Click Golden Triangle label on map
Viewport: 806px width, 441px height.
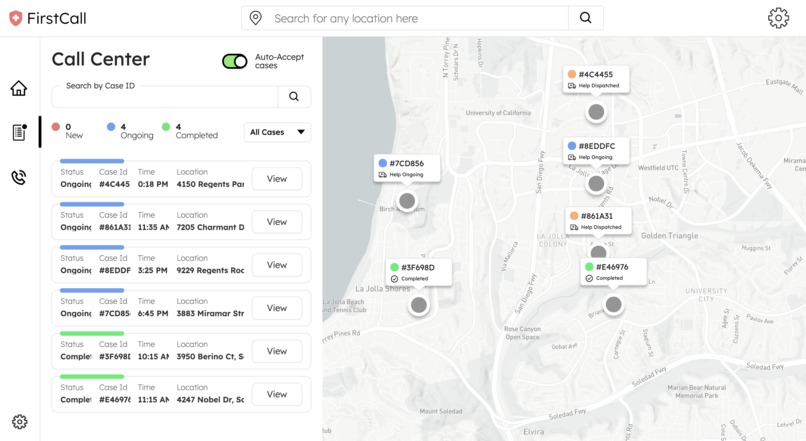(x=669, y=235)
